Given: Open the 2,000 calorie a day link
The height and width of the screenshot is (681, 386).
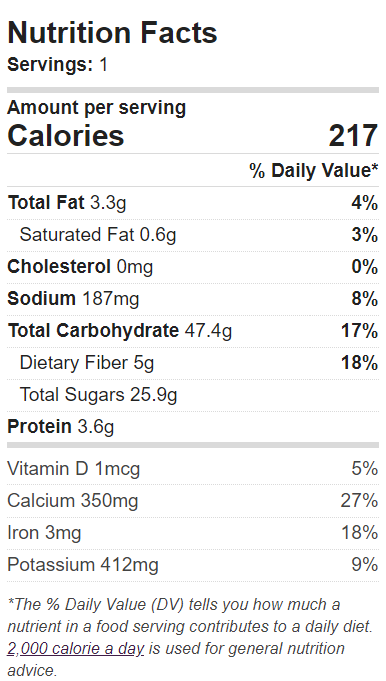Looking at the screenshot, I should point(76,649).
